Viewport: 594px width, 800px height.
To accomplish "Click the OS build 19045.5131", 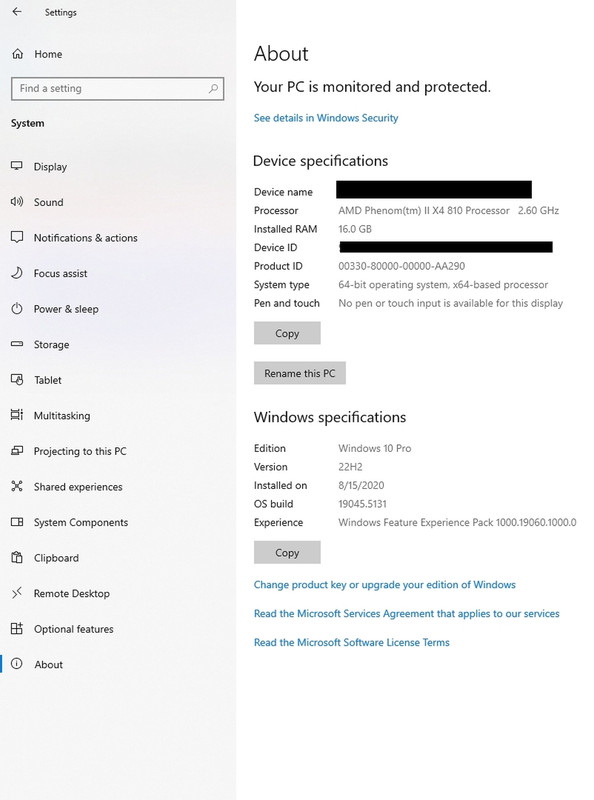I will coord(362,504).
